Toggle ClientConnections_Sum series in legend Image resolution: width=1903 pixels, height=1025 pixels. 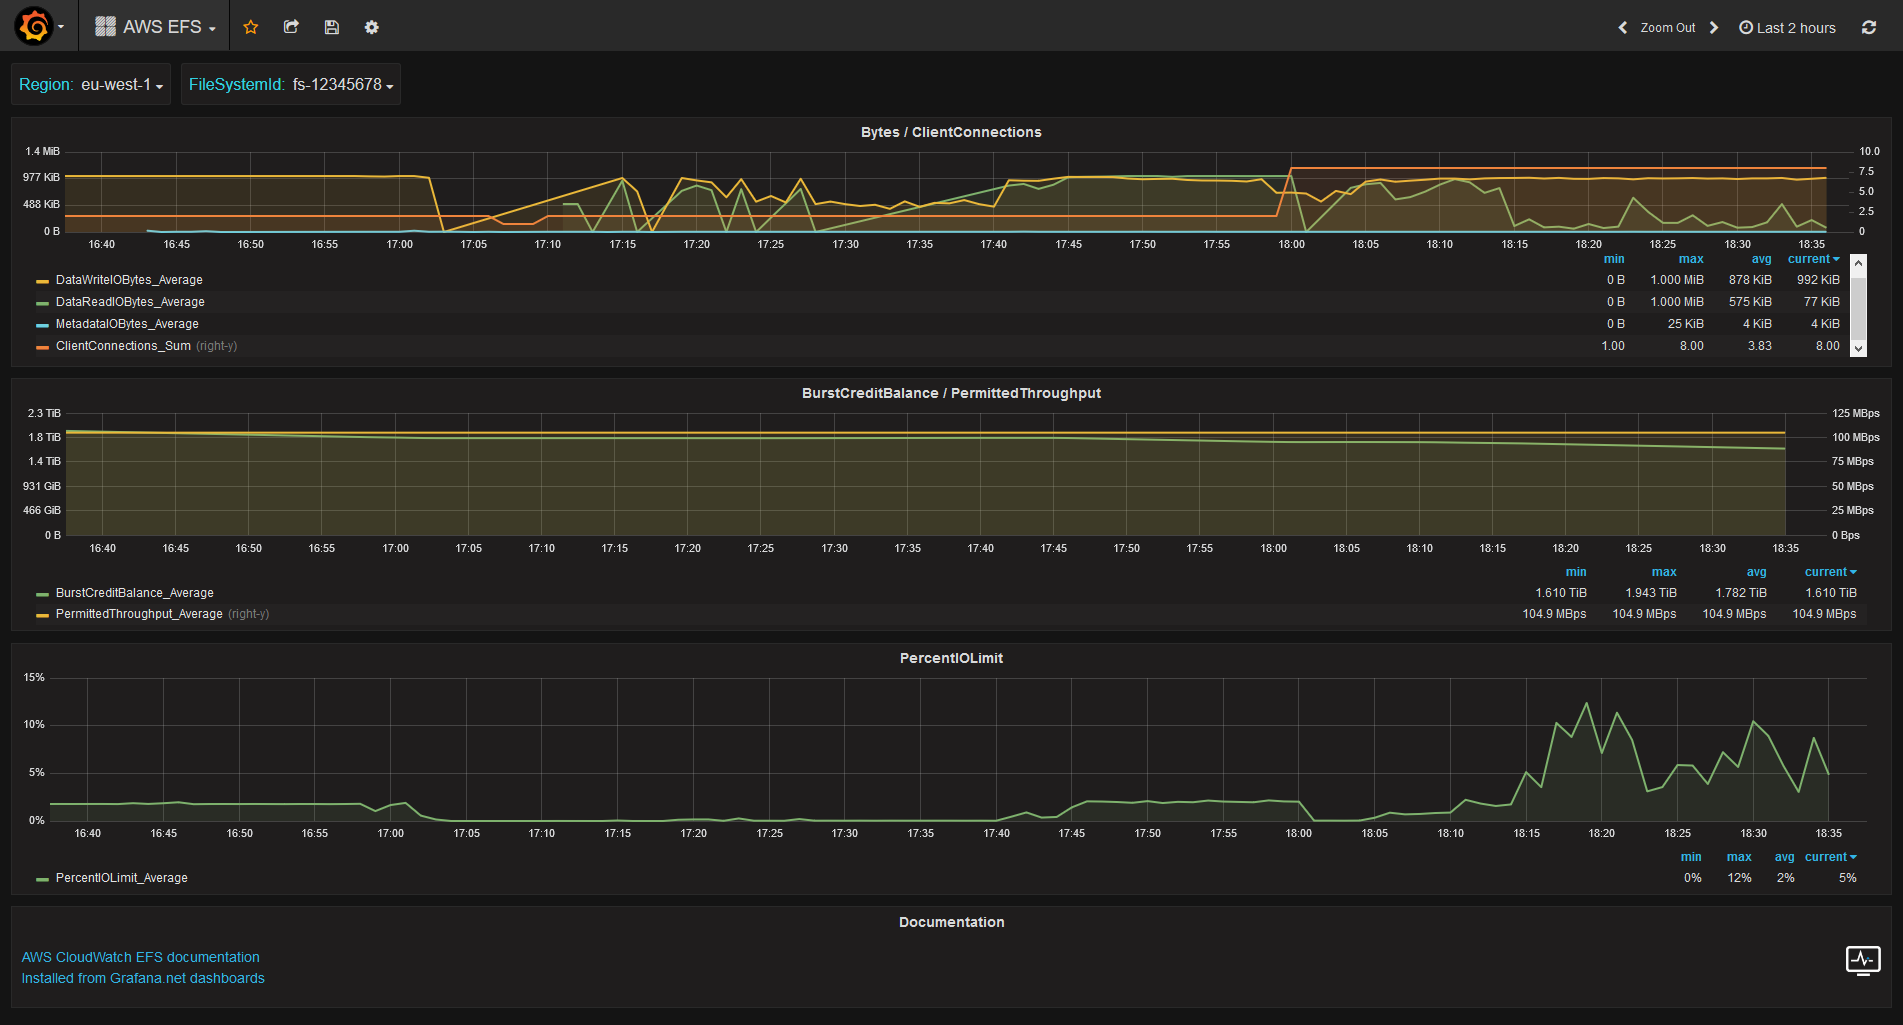pyautogui.click(x=123, y=346)
